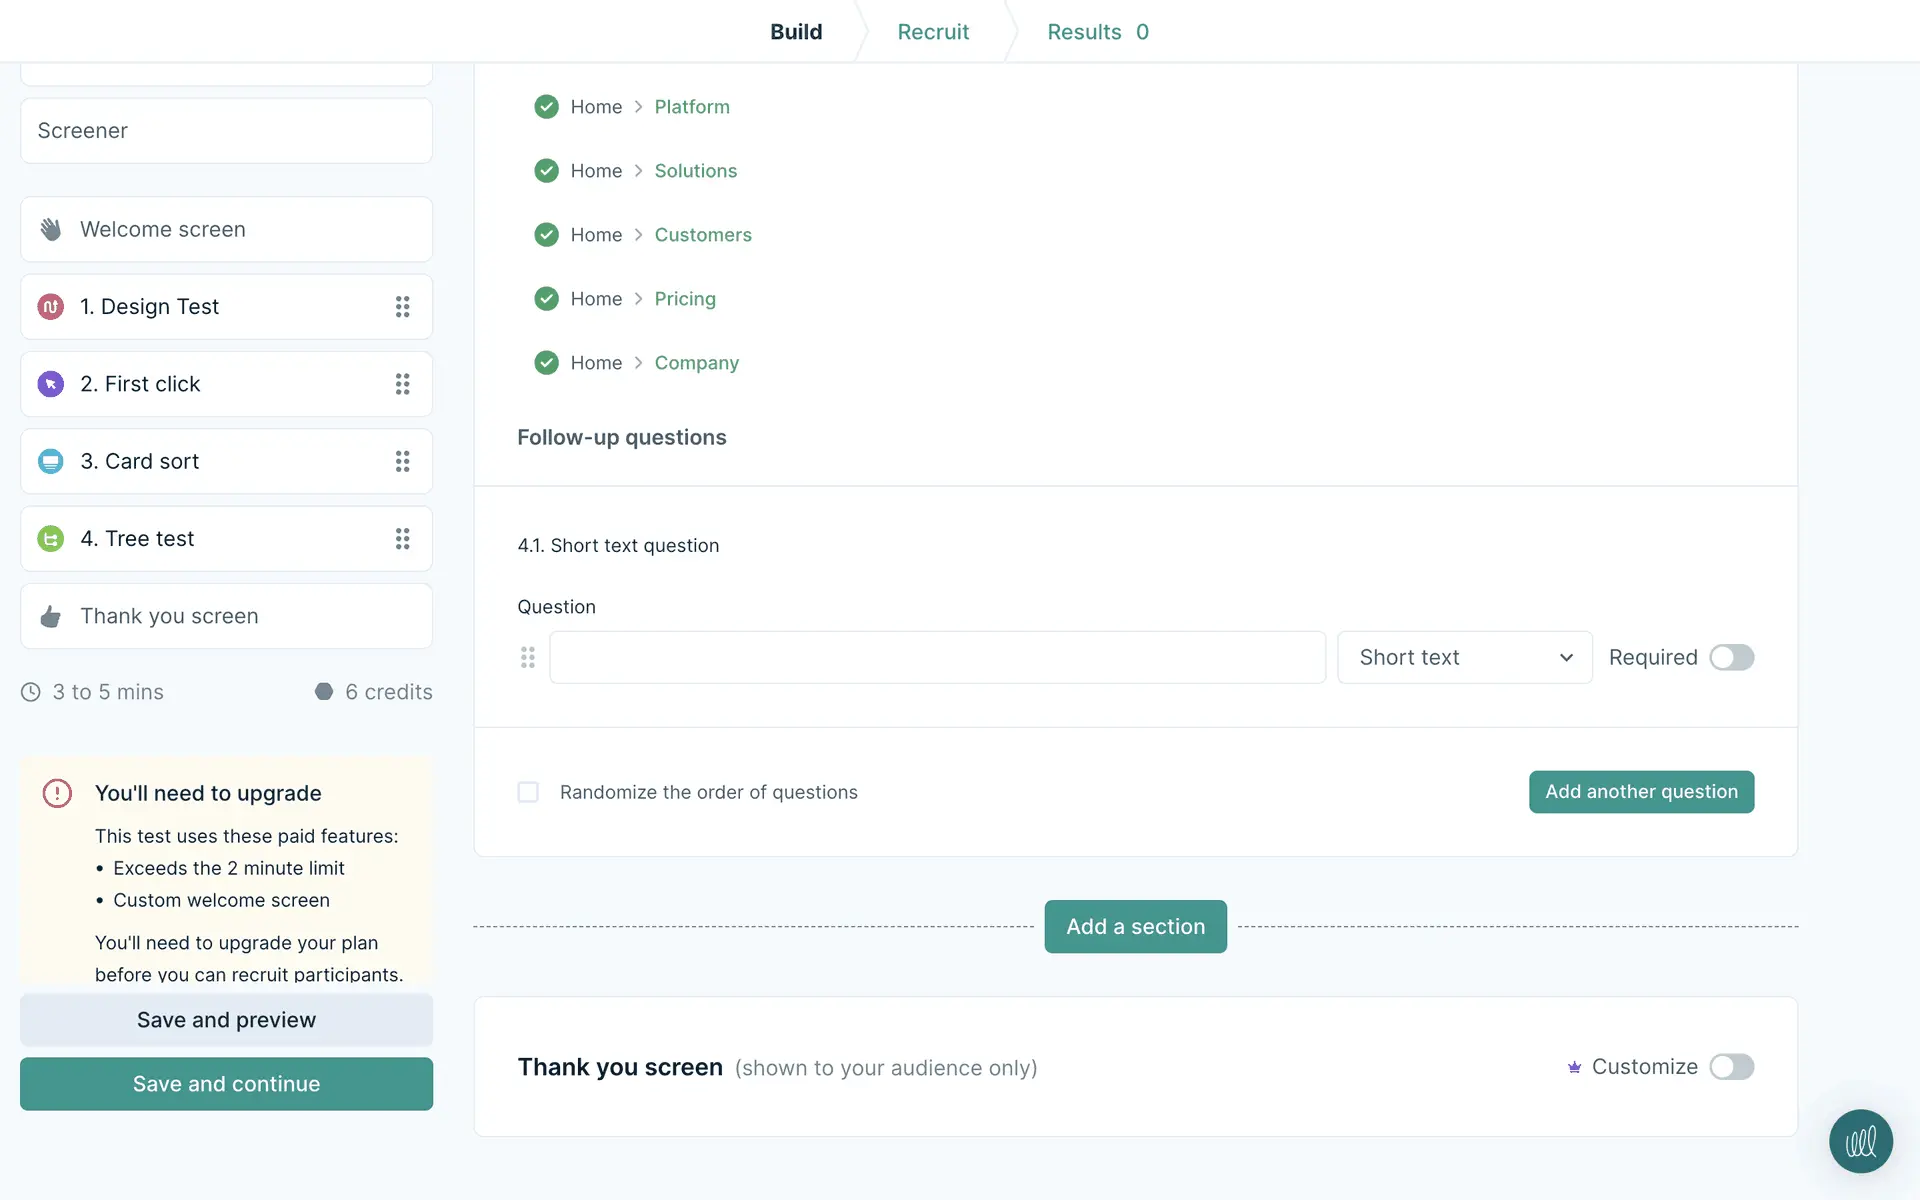Click the Question text input field
The image size is (1920, 1200).
click(937, 657)
